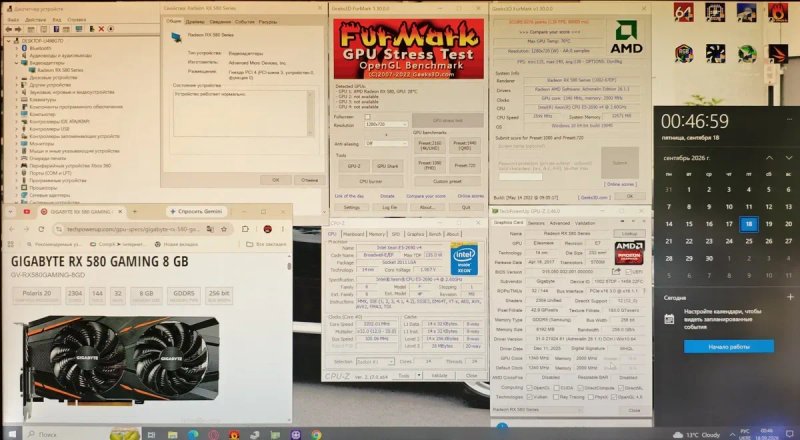Click Back arrow in Device Manager toolbar

pos(9,29)
